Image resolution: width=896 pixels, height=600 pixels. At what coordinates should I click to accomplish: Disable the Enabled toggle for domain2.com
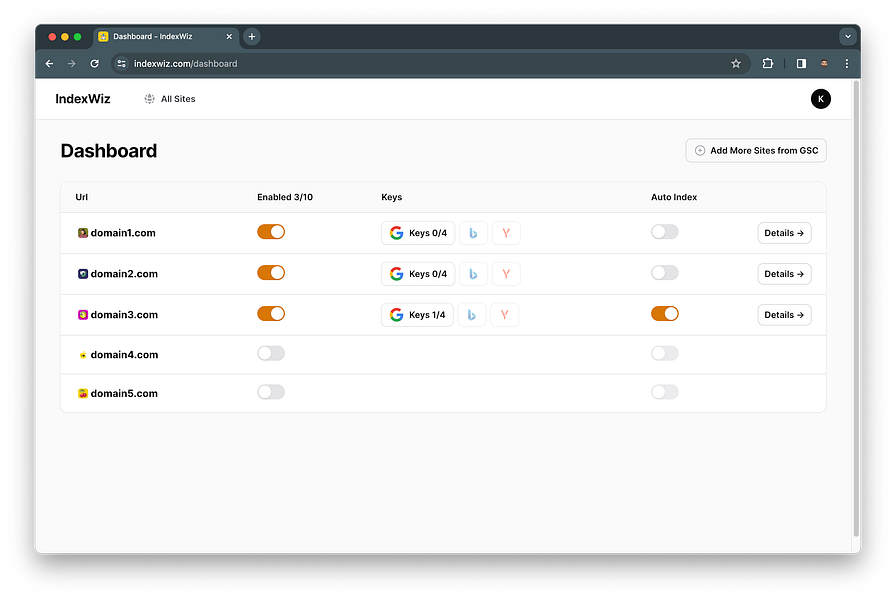pyautogui.click(x=271, y=273)
